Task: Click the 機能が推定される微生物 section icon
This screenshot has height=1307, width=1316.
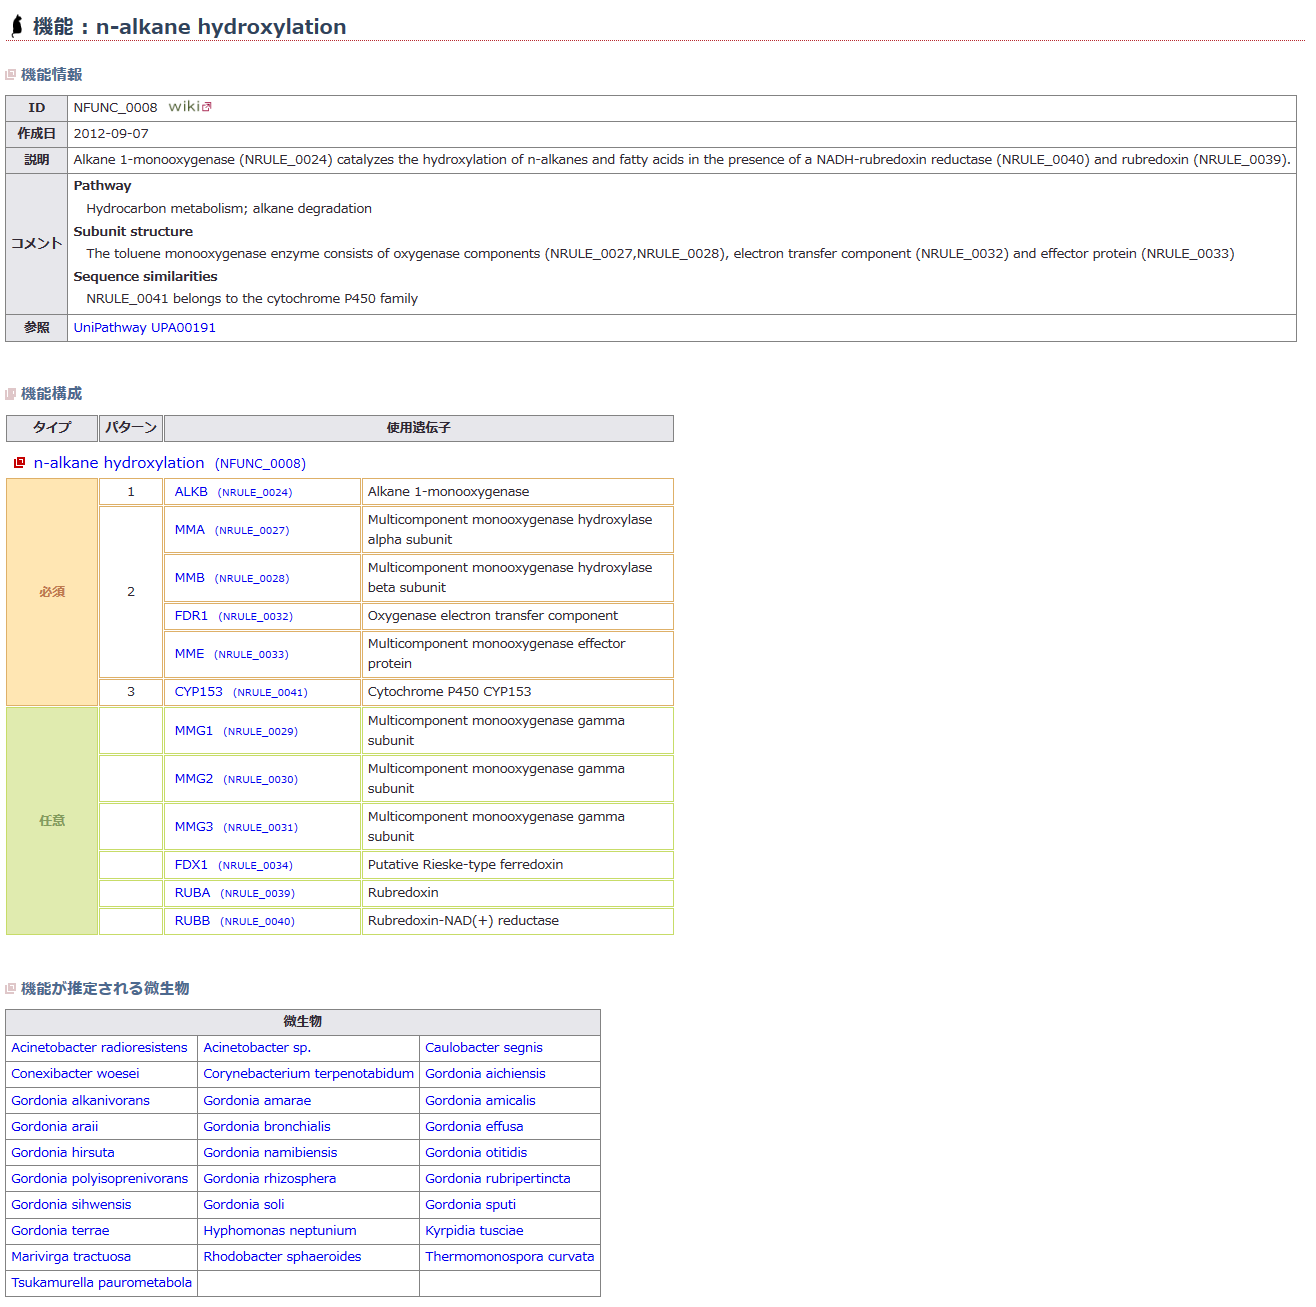Action: [x=11, y=989]
